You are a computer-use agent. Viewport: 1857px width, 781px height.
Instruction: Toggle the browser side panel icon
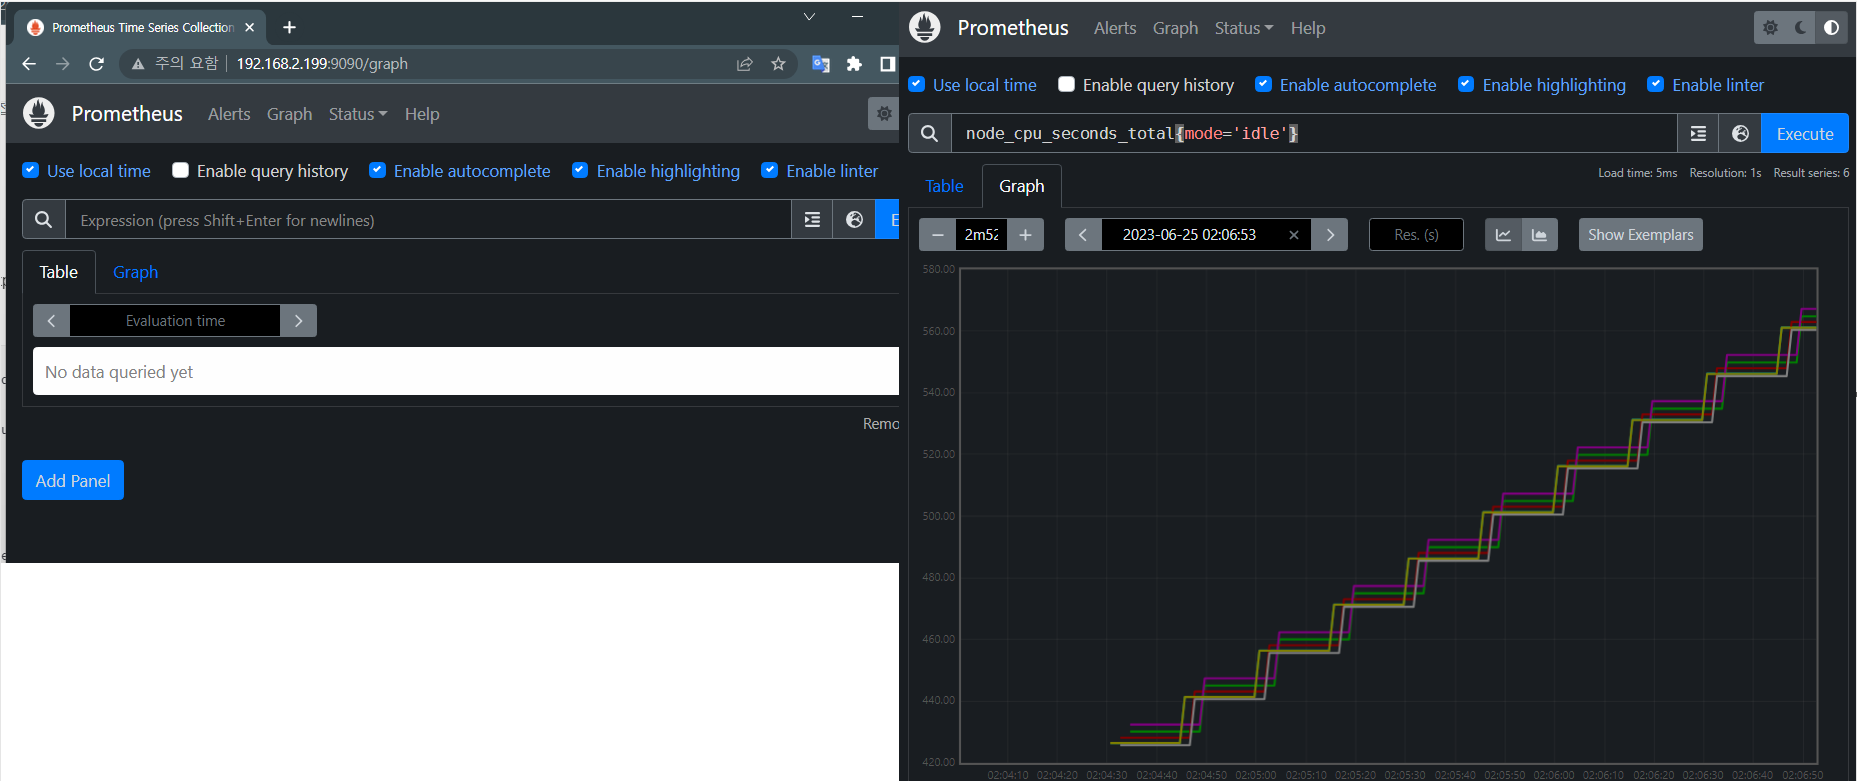pos(887,64)
